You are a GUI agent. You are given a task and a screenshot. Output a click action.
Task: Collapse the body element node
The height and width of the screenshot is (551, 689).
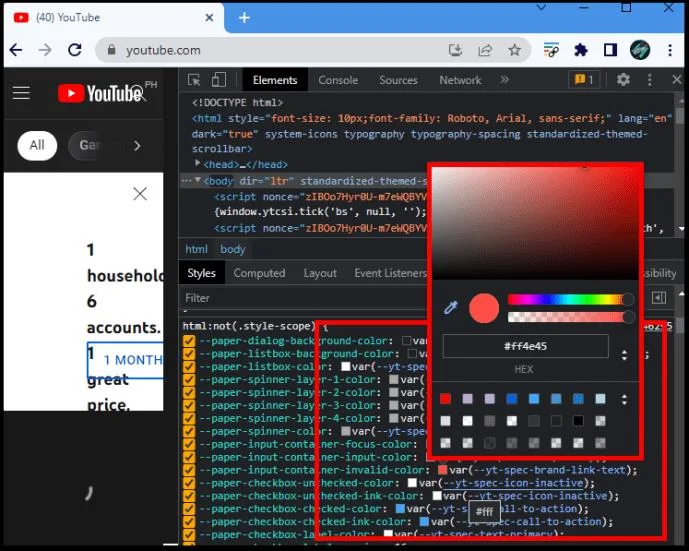click(x=198, y=180)
